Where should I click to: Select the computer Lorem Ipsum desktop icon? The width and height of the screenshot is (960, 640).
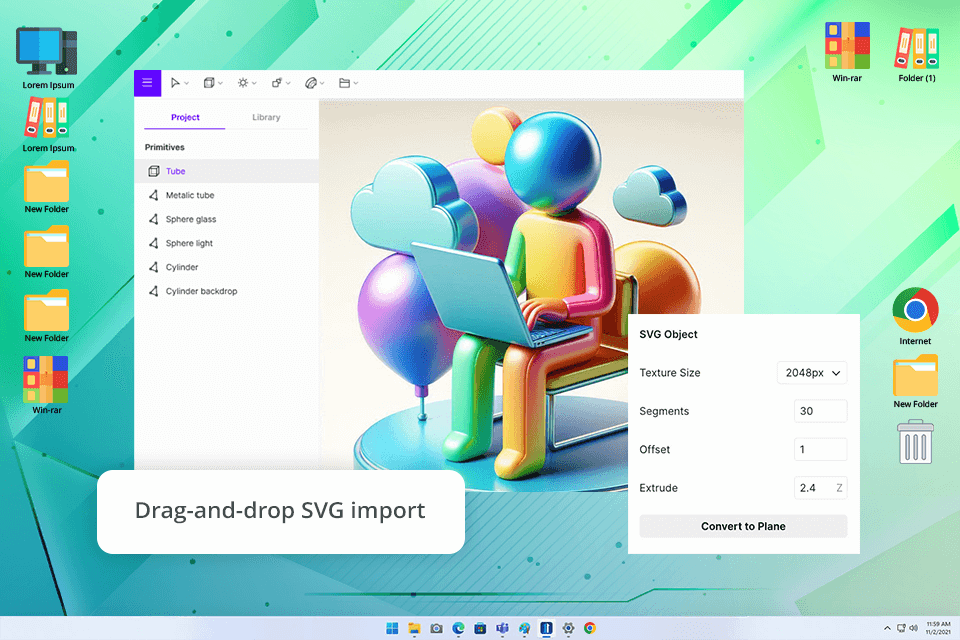coord(48,58)
